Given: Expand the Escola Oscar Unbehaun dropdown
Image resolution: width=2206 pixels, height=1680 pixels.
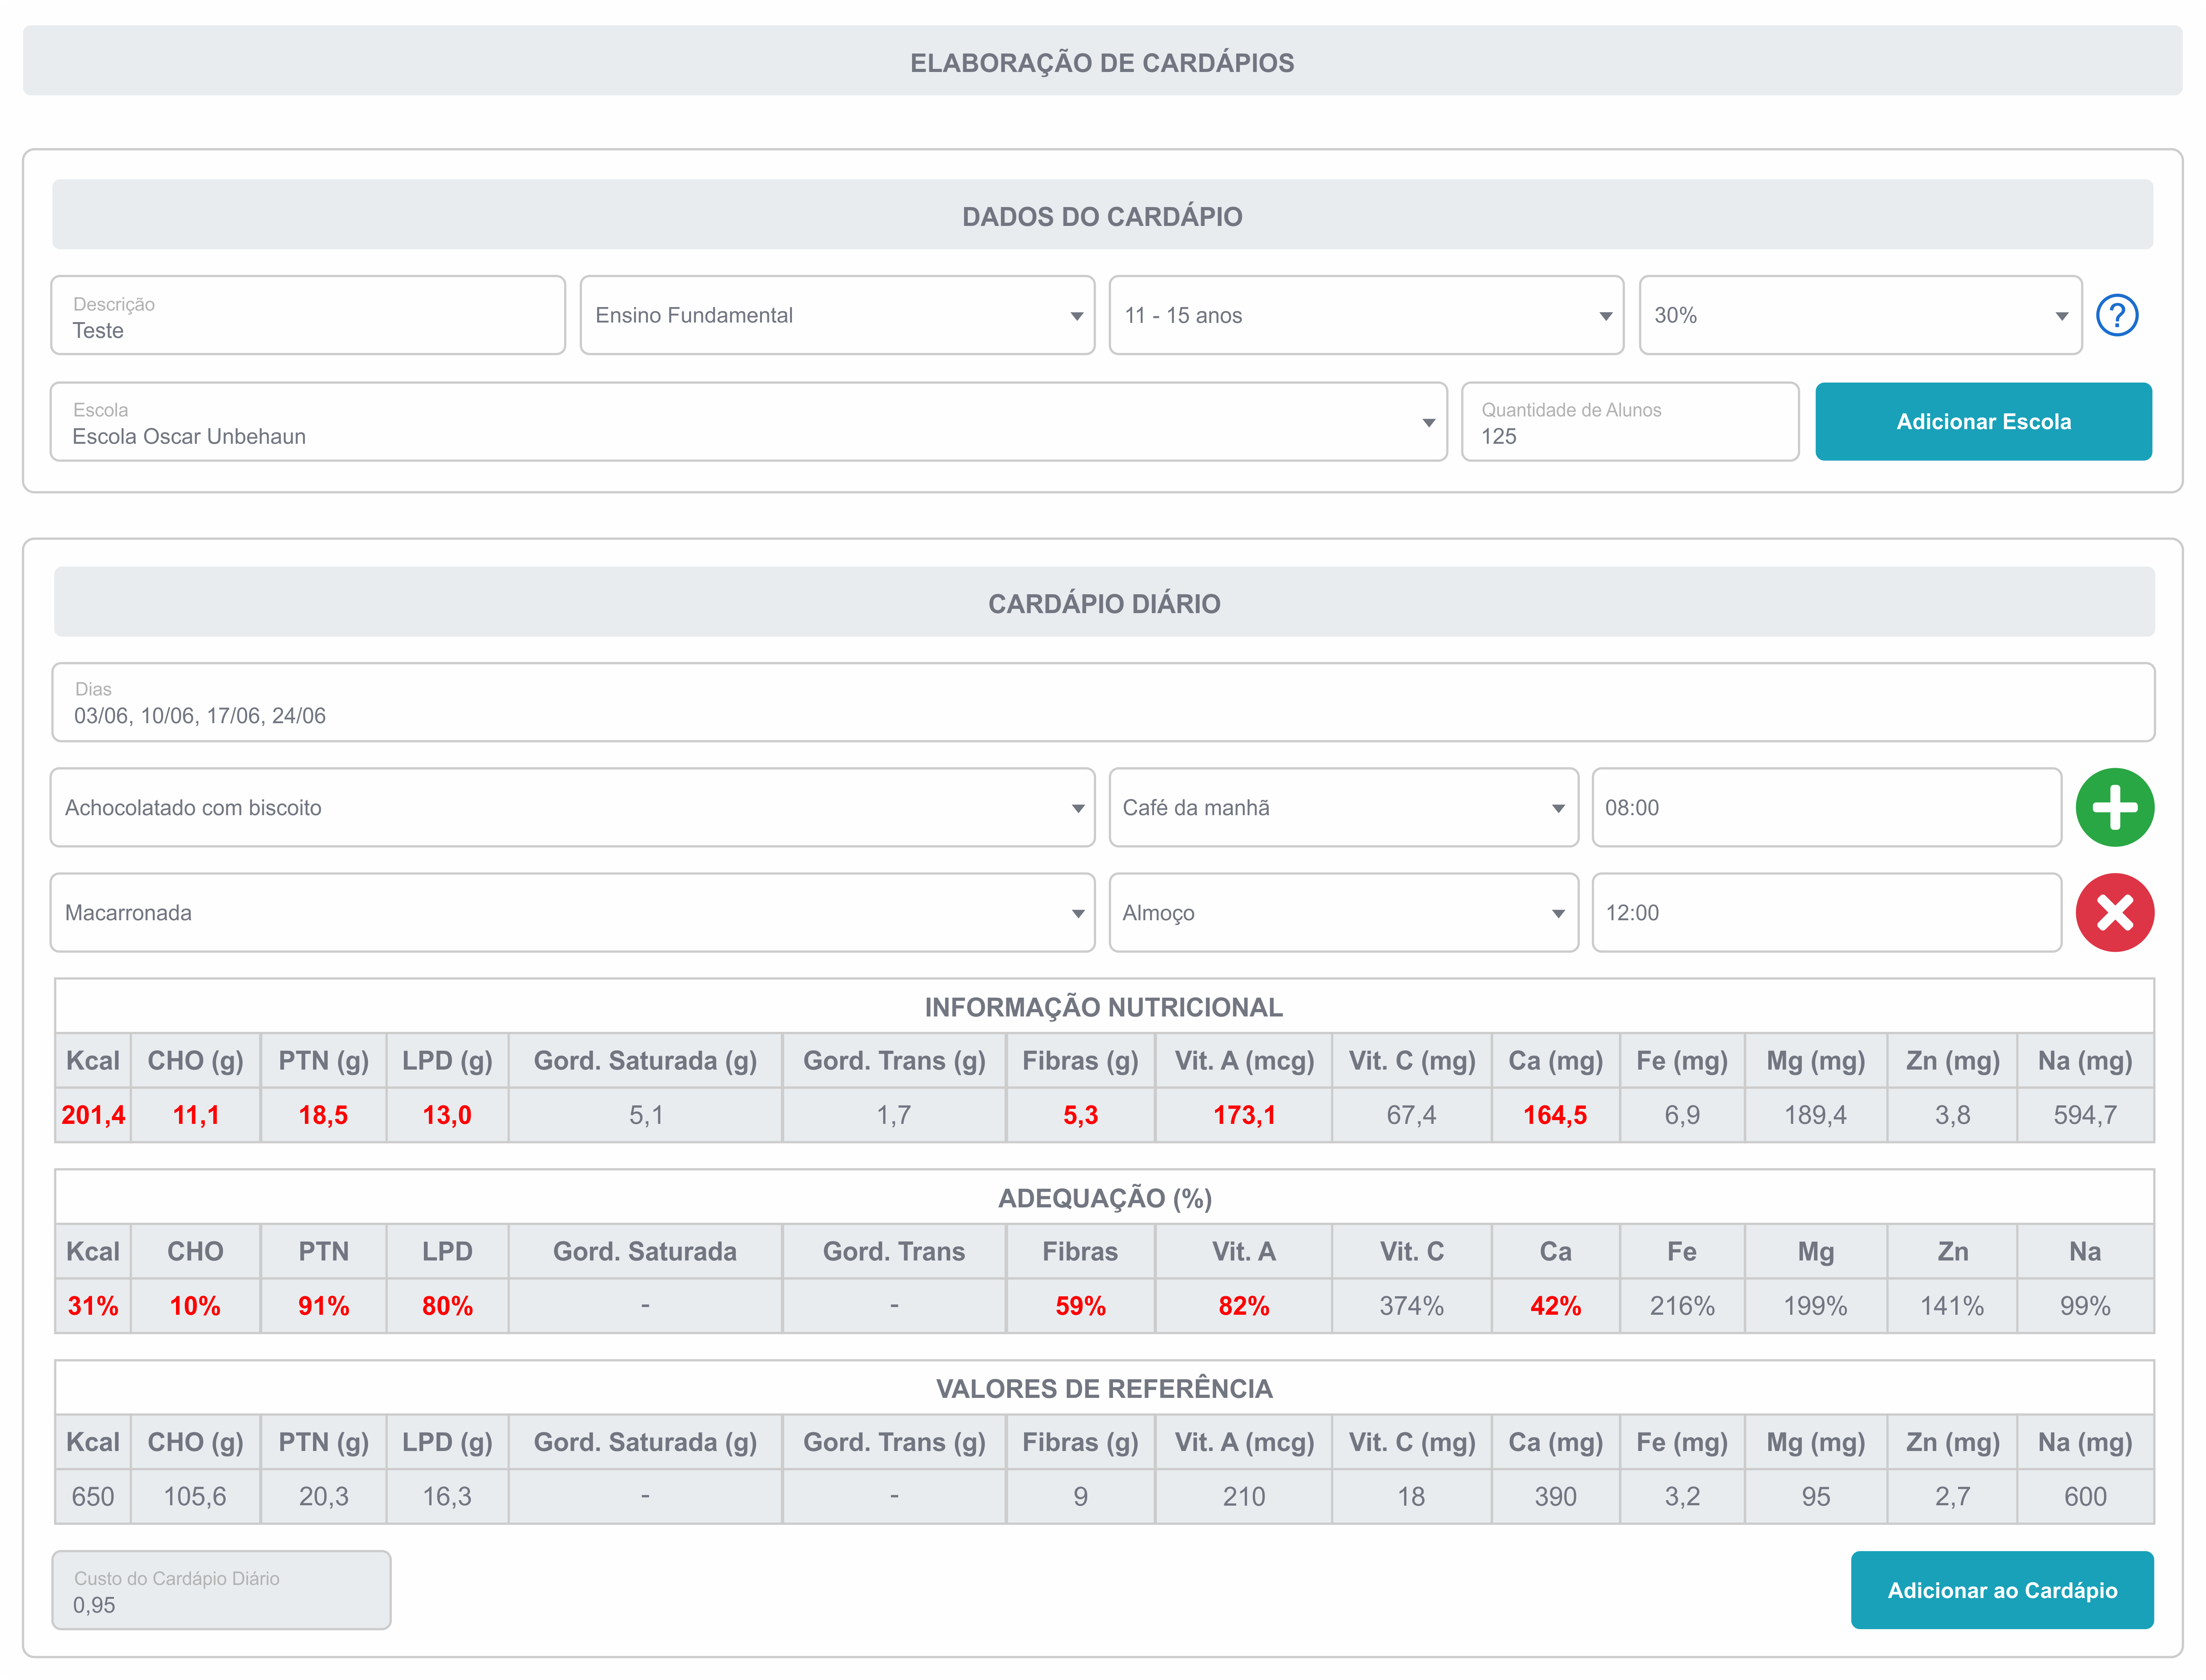Looking at the screenshot, I should (x=749, y=422).
